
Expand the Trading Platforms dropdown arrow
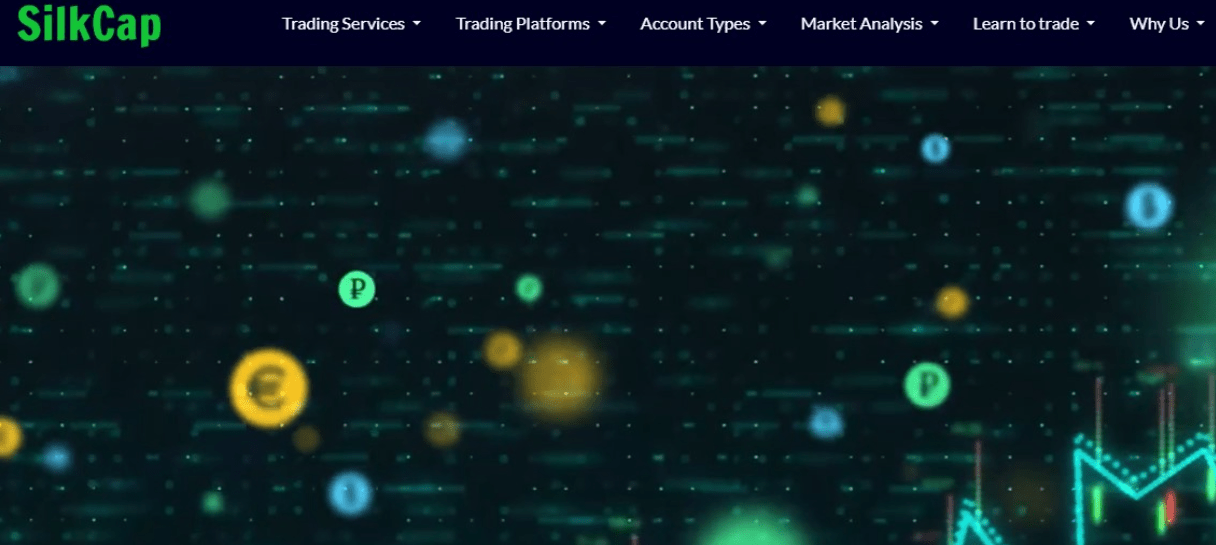pos(602,24)
